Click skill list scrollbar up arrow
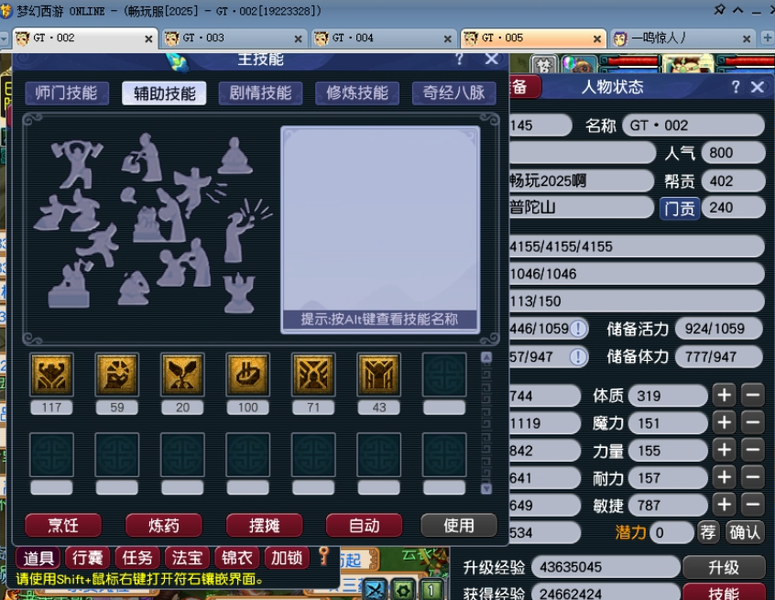The height and width of the screenshot is (600, 775). pyautogui.click(x=486, y=357)
